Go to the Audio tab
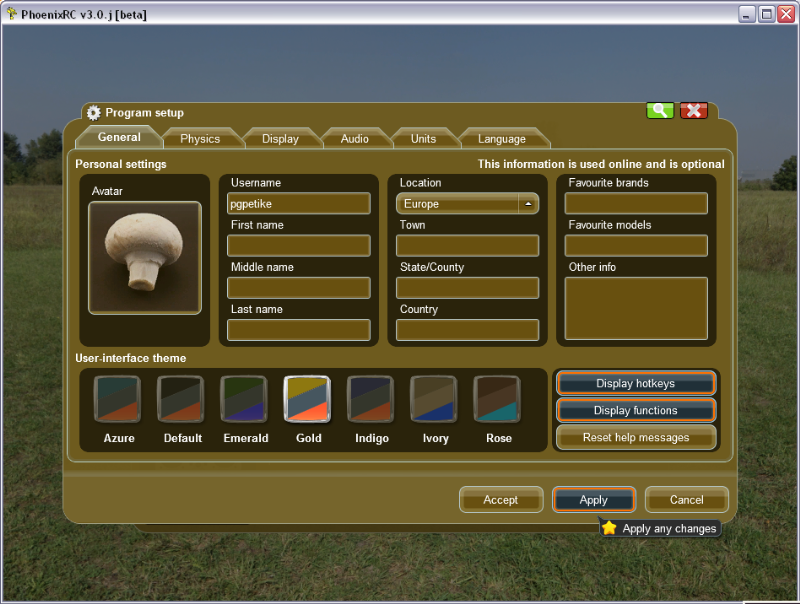800x604 pixels. click(354, 139)
